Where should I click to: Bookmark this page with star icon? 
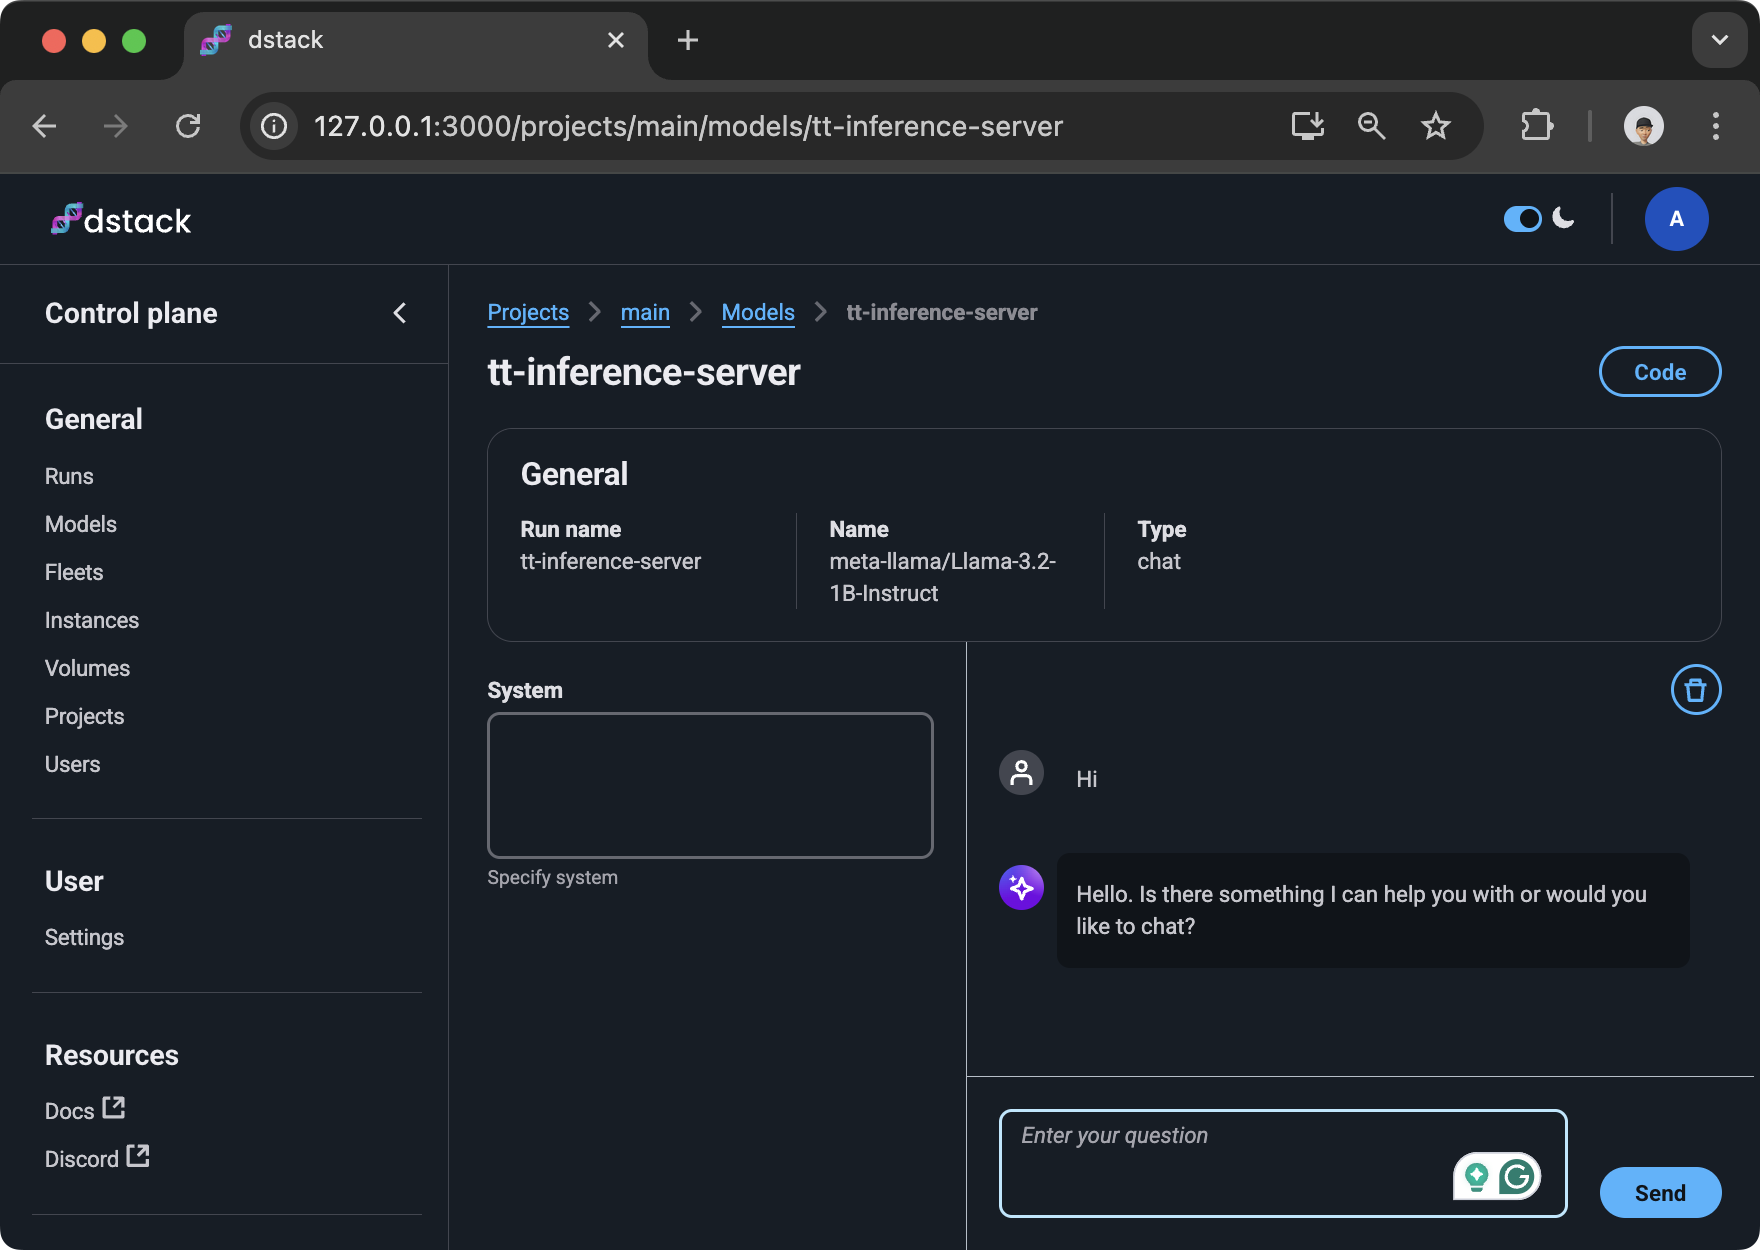(x=1435, y=126)
